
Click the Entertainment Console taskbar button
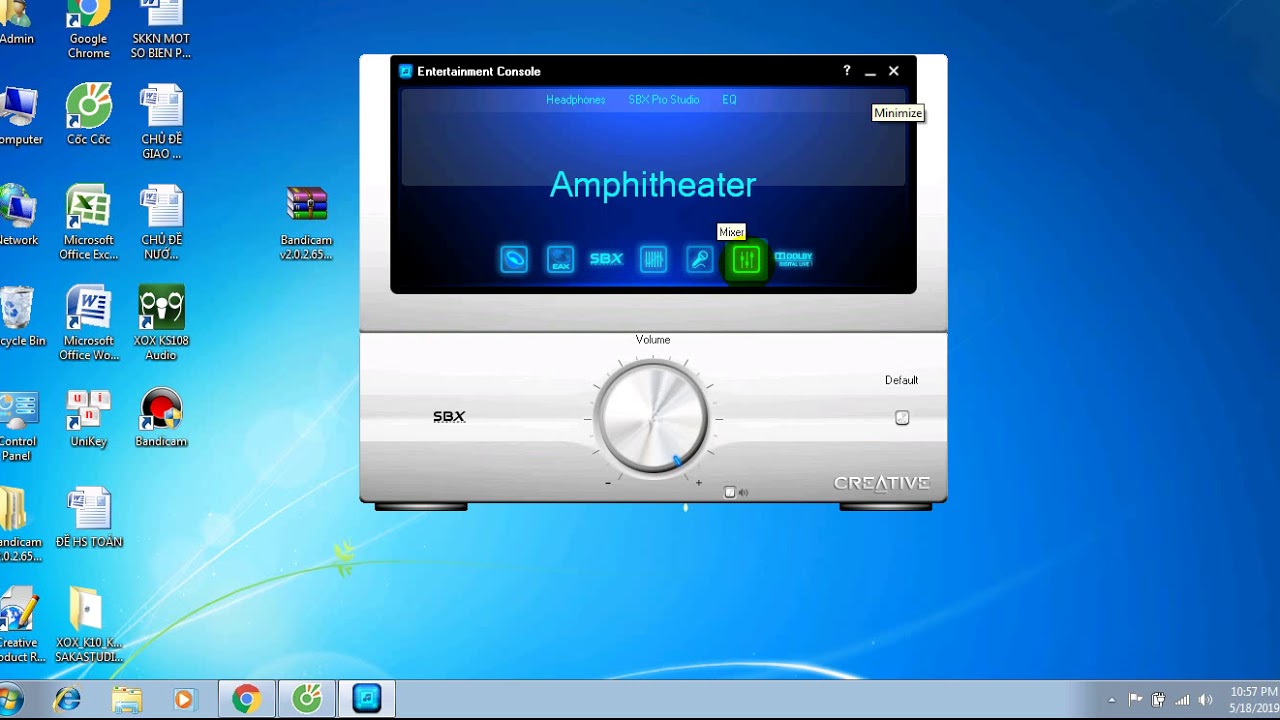tap(367, 699)
